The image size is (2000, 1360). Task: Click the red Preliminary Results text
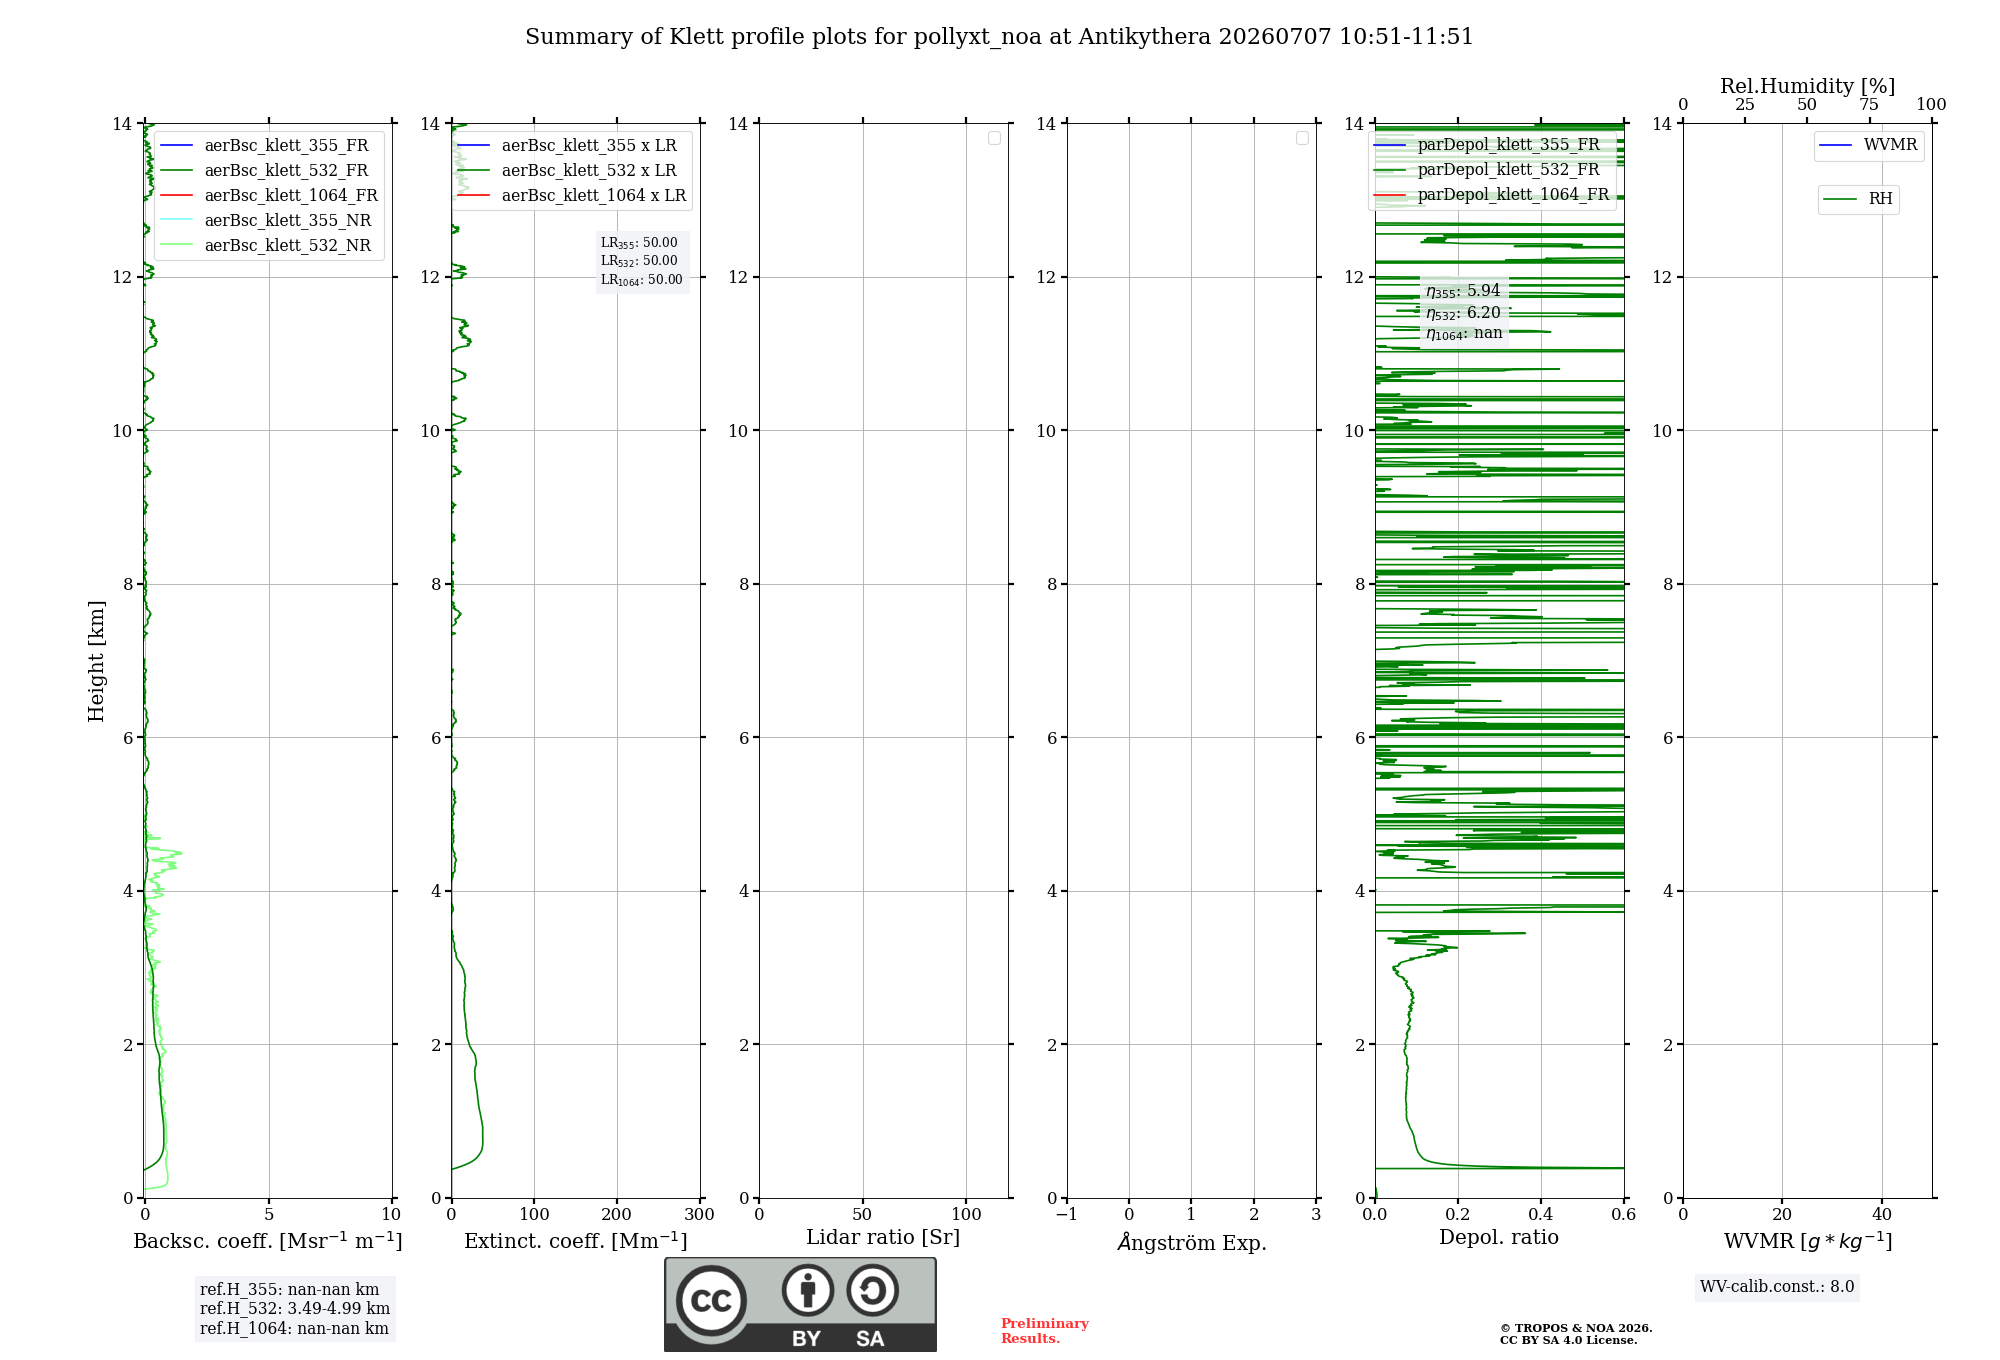click(x=1044, y=1331)
